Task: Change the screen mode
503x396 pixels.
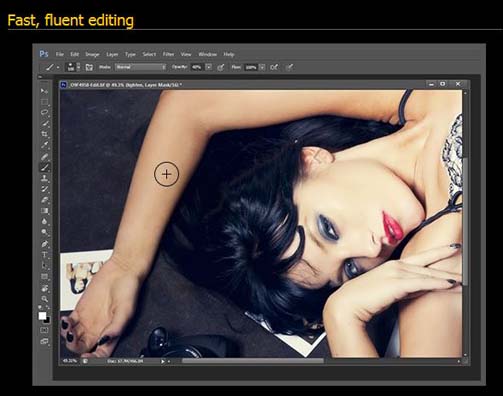Action: 44,341
